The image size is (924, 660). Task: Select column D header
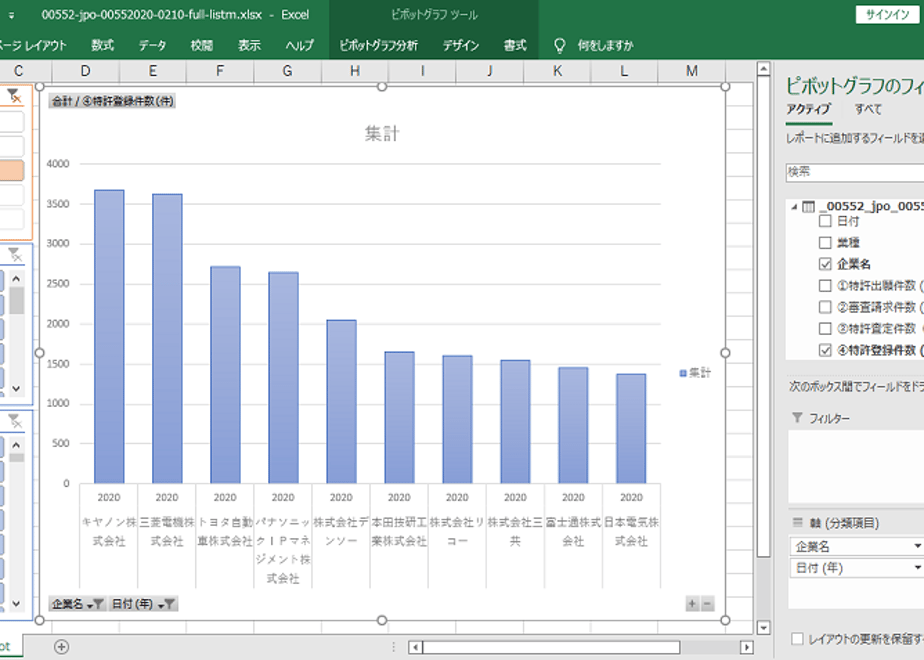(85, 71)
